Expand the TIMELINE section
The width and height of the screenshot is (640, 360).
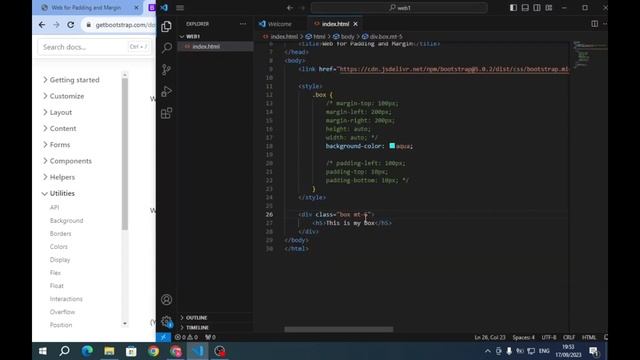coord(197,327)
